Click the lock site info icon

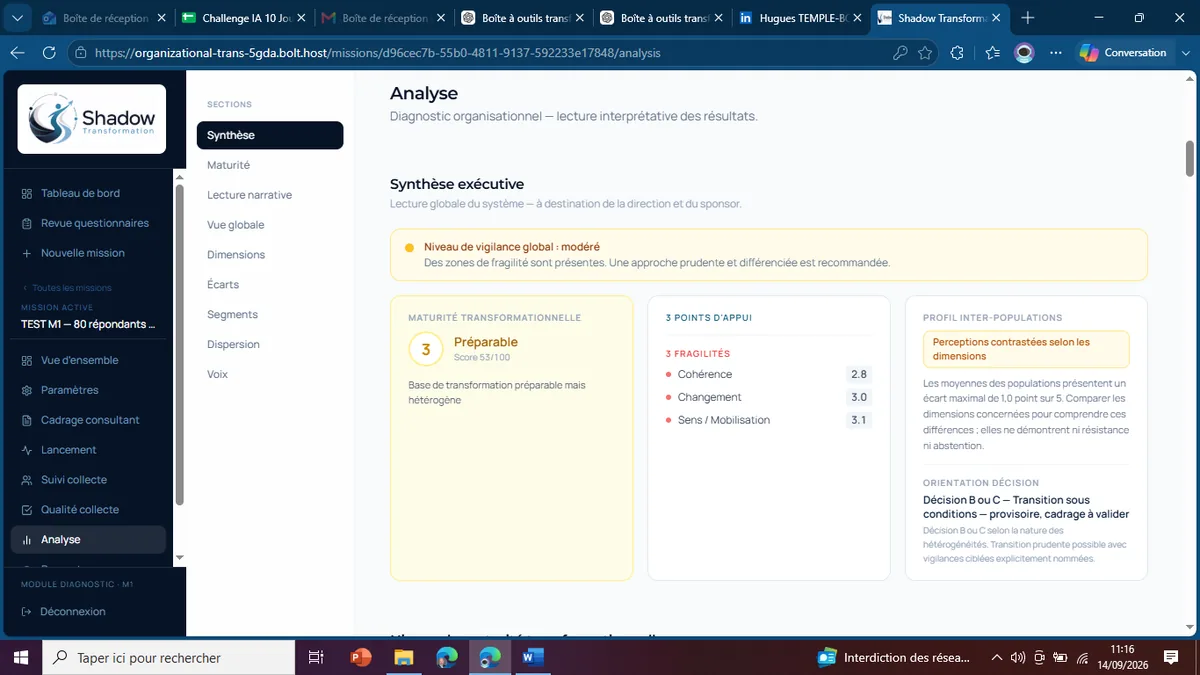click(x=82, y=53)
